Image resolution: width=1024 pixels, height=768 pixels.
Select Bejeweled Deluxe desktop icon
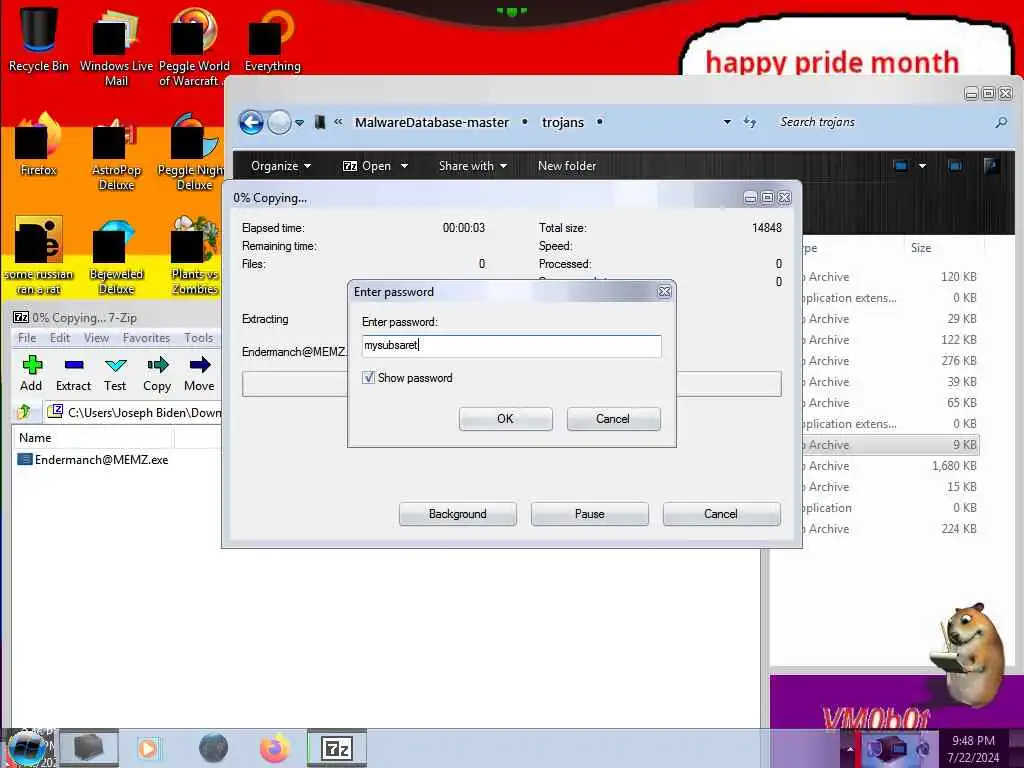click(116, 257)
